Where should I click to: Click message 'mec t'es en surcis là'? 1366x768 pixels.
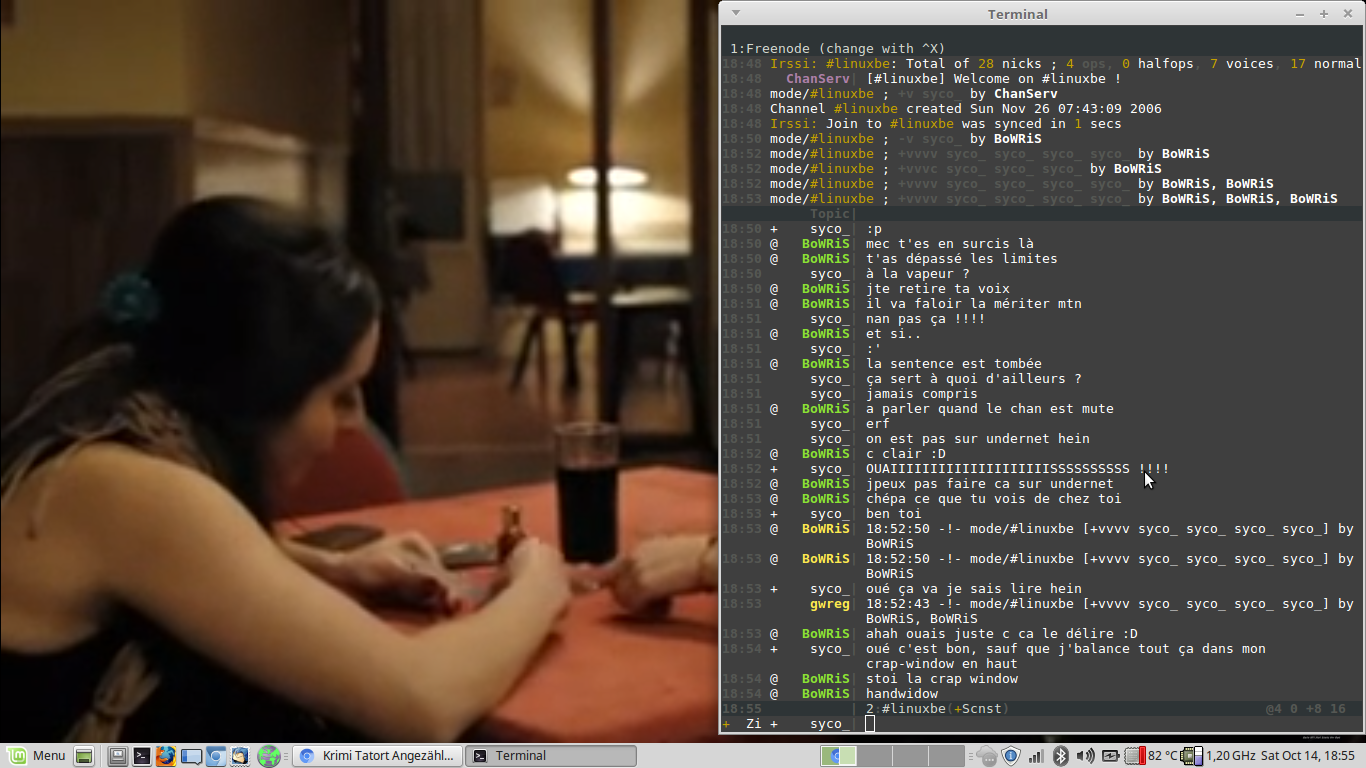(950, 243)
